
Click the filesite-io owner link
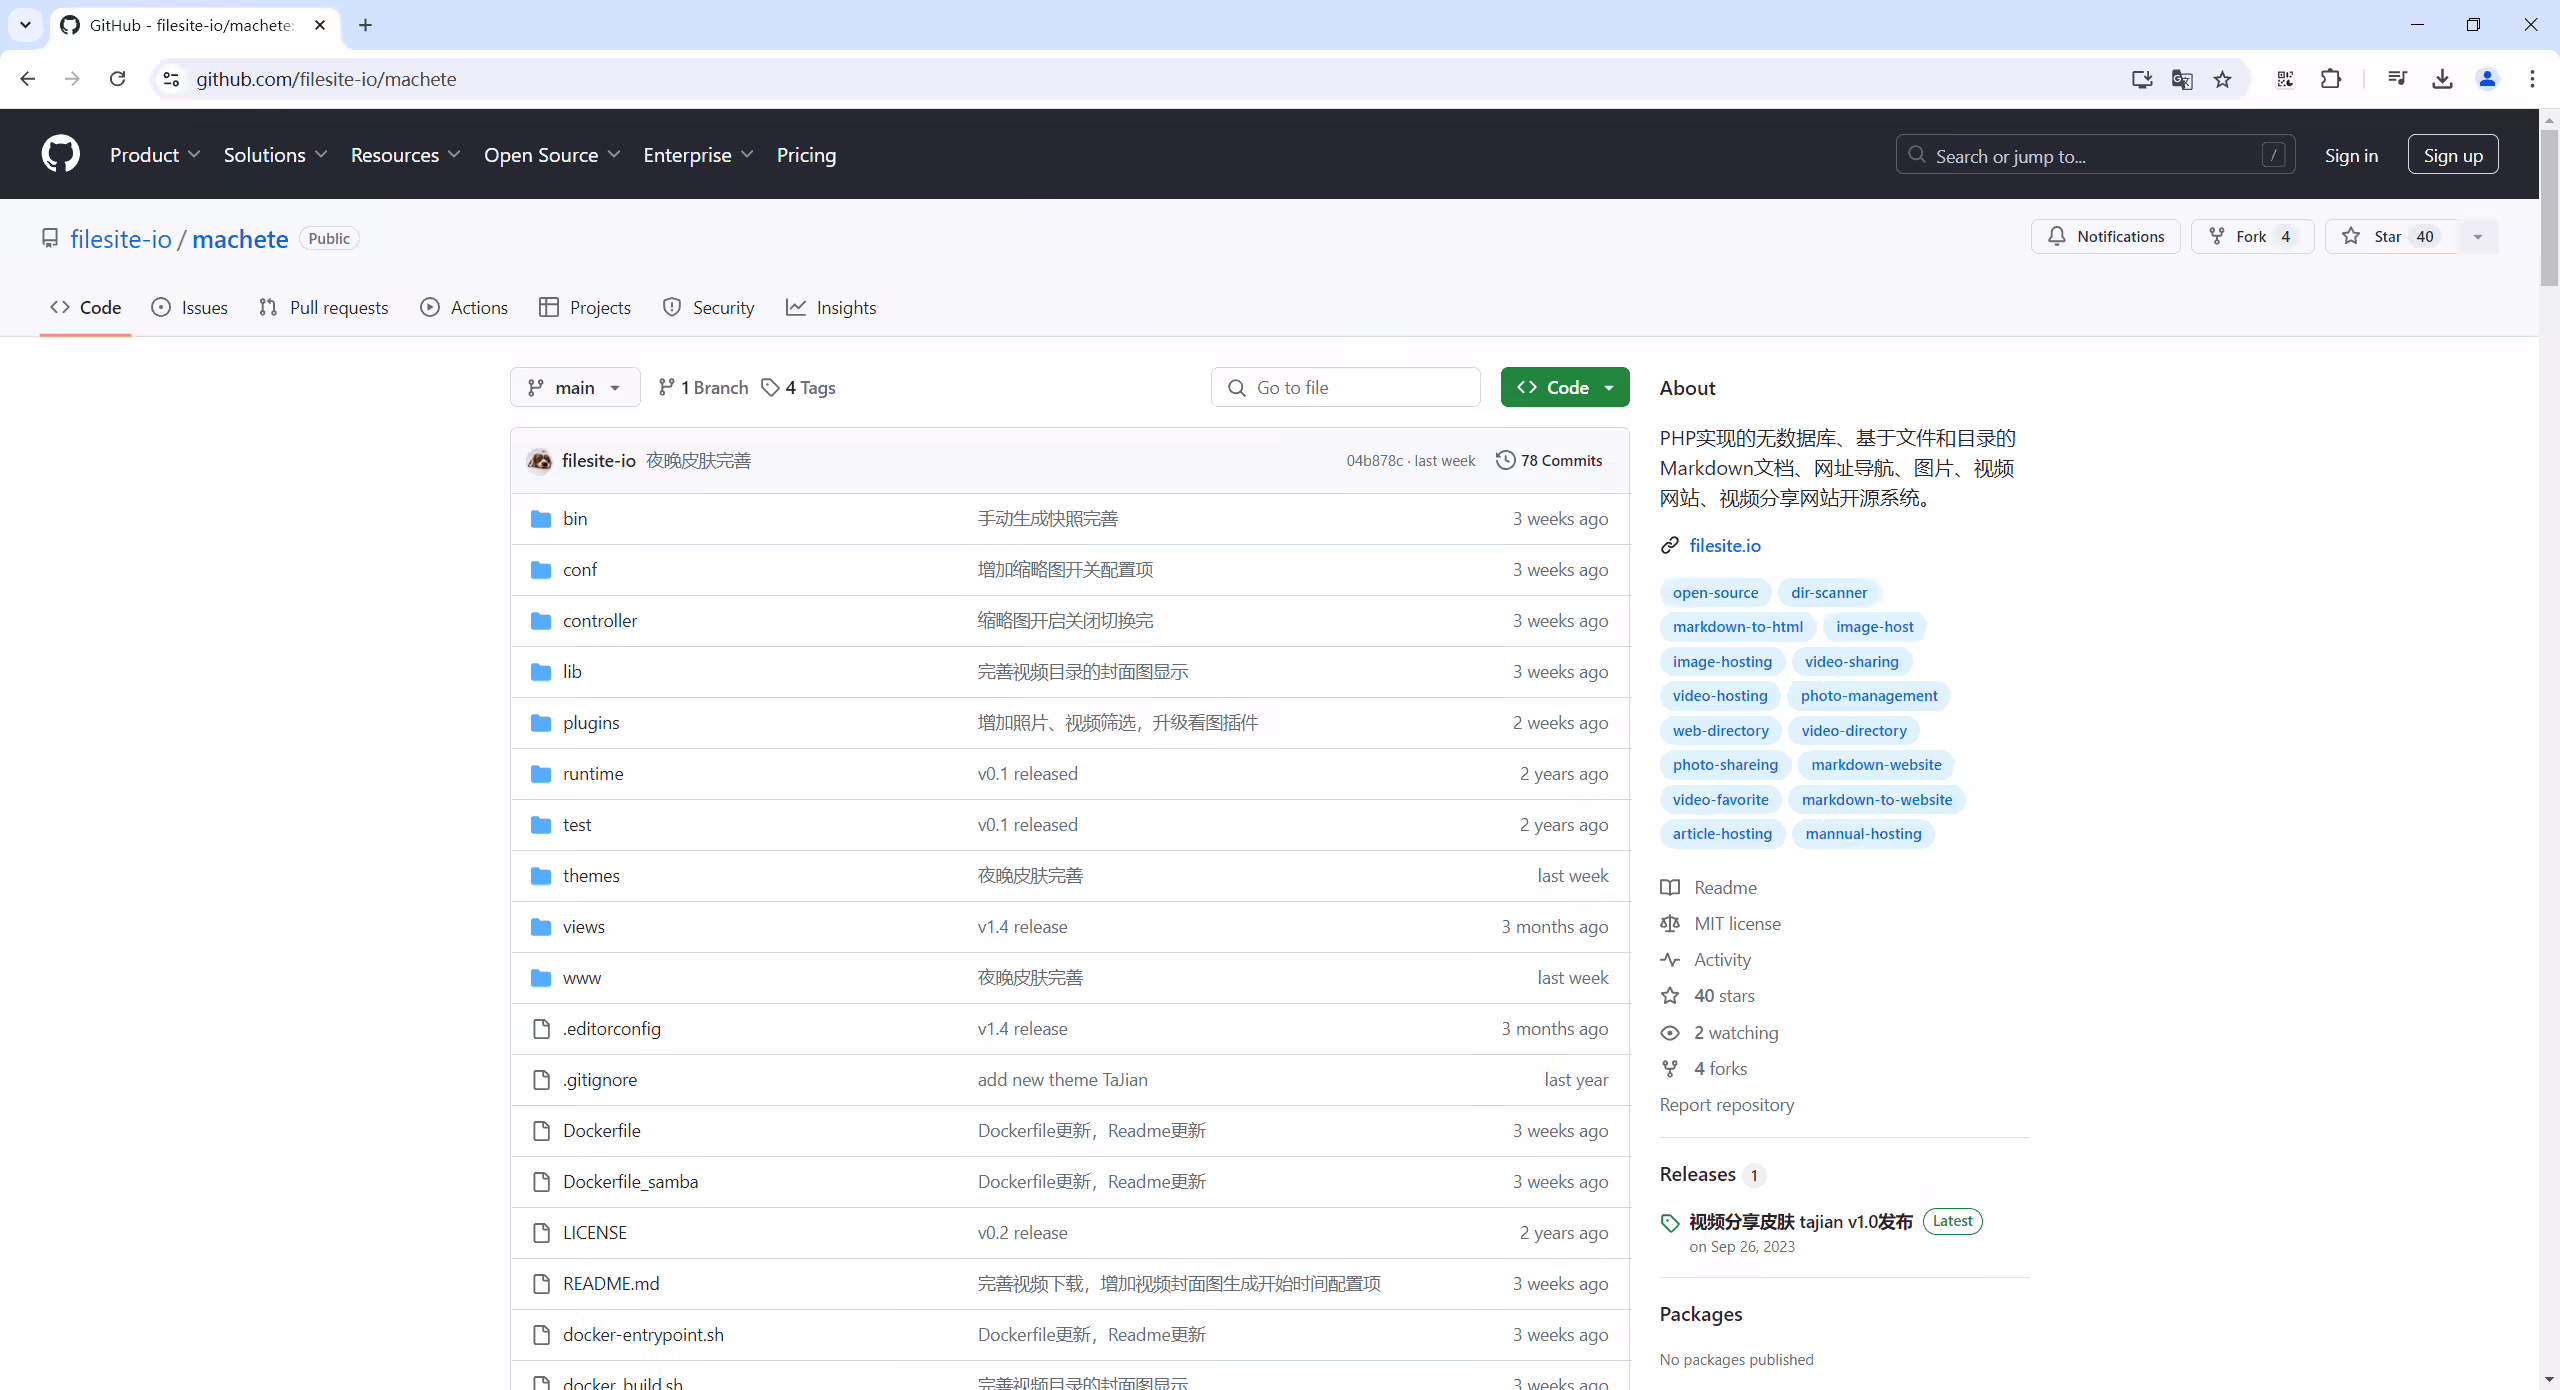pos(121,239)
